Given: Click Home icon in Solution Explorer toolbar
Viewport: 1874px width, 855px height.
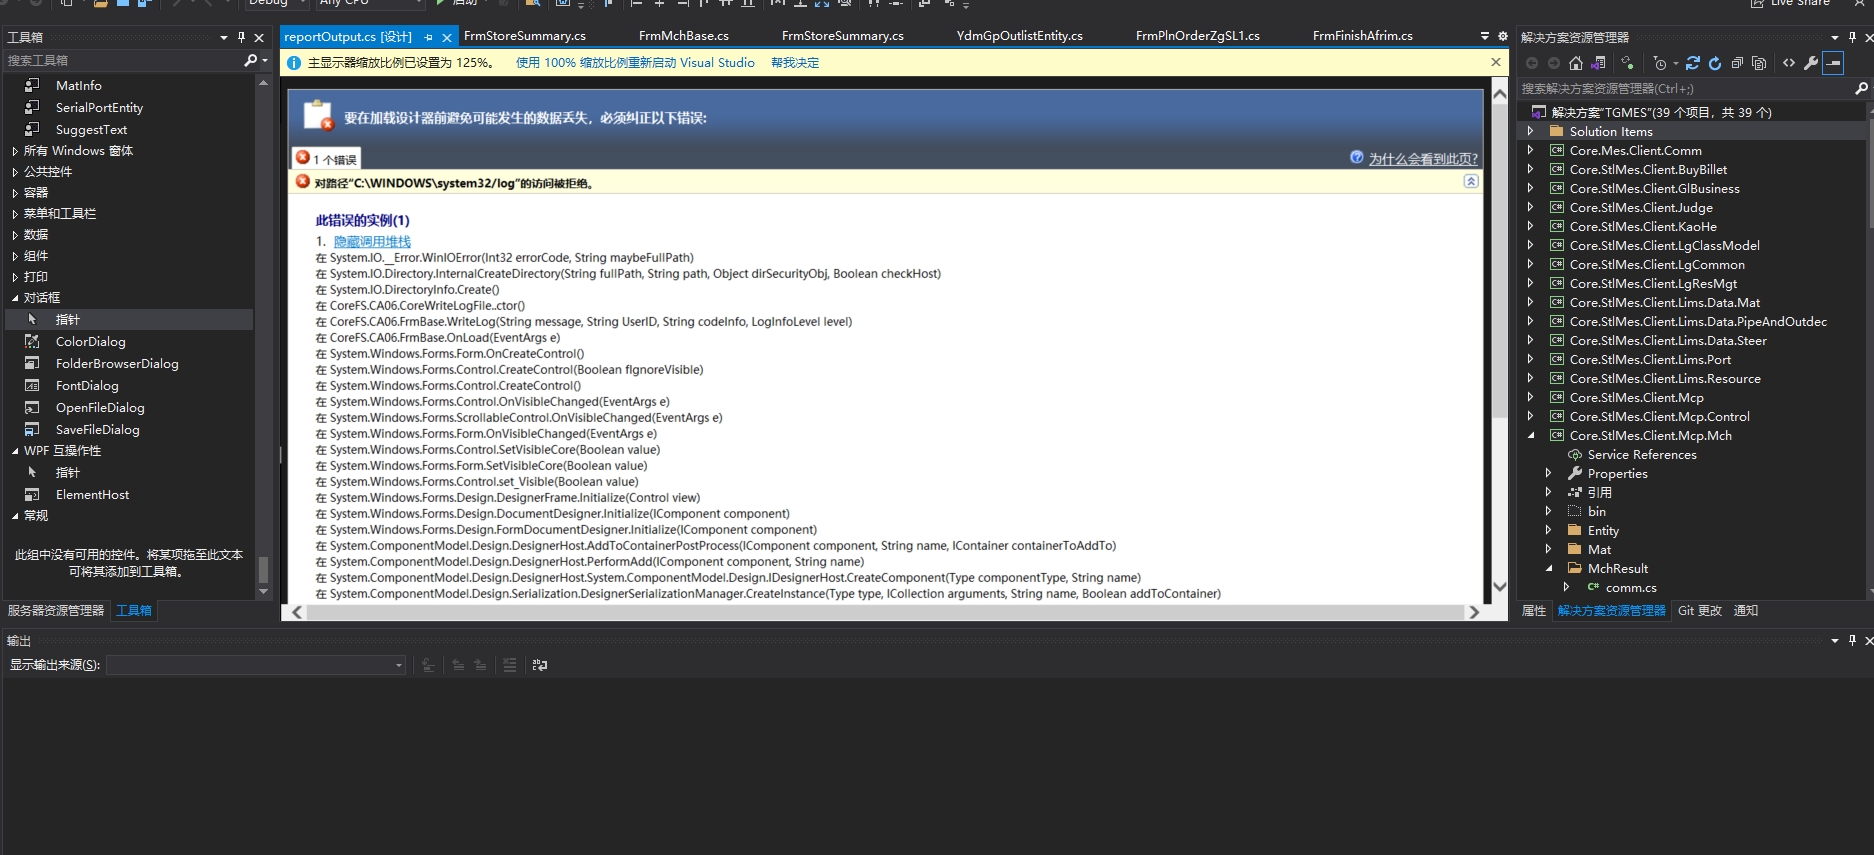Looking at the screenshot, I should [1576, 63].
